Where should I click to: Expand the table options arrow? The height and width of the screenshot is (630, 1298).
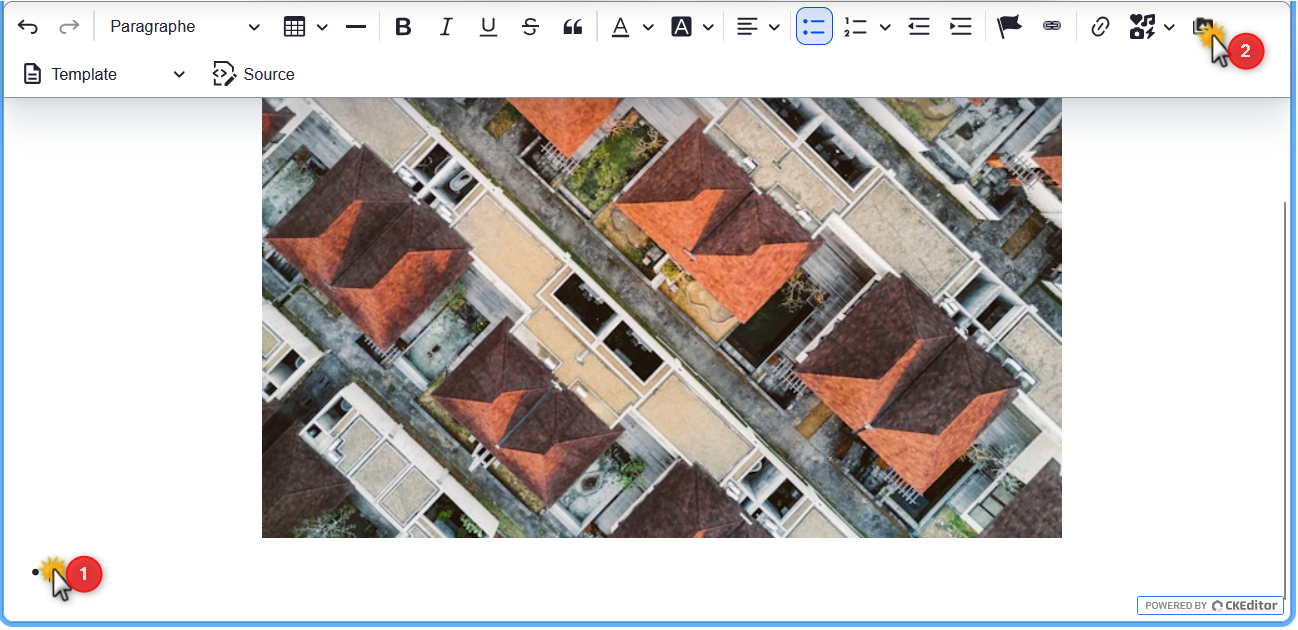[x=322, y=27]
